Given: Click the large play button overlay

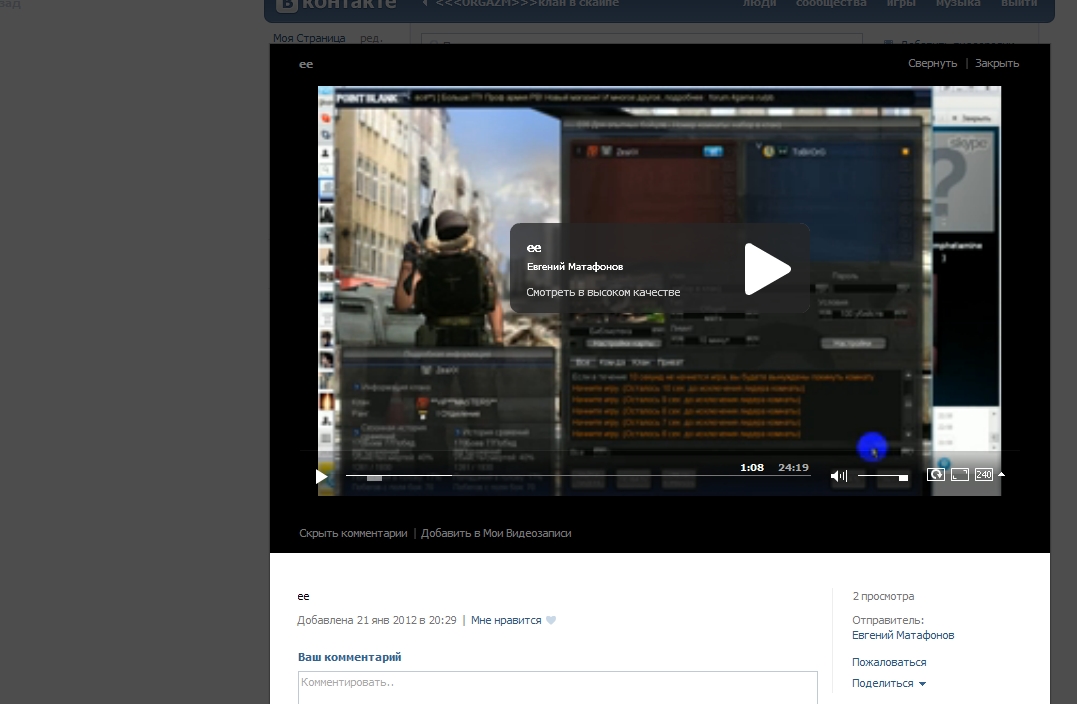Looking at the screenshot, I should [x=767, y=269].
